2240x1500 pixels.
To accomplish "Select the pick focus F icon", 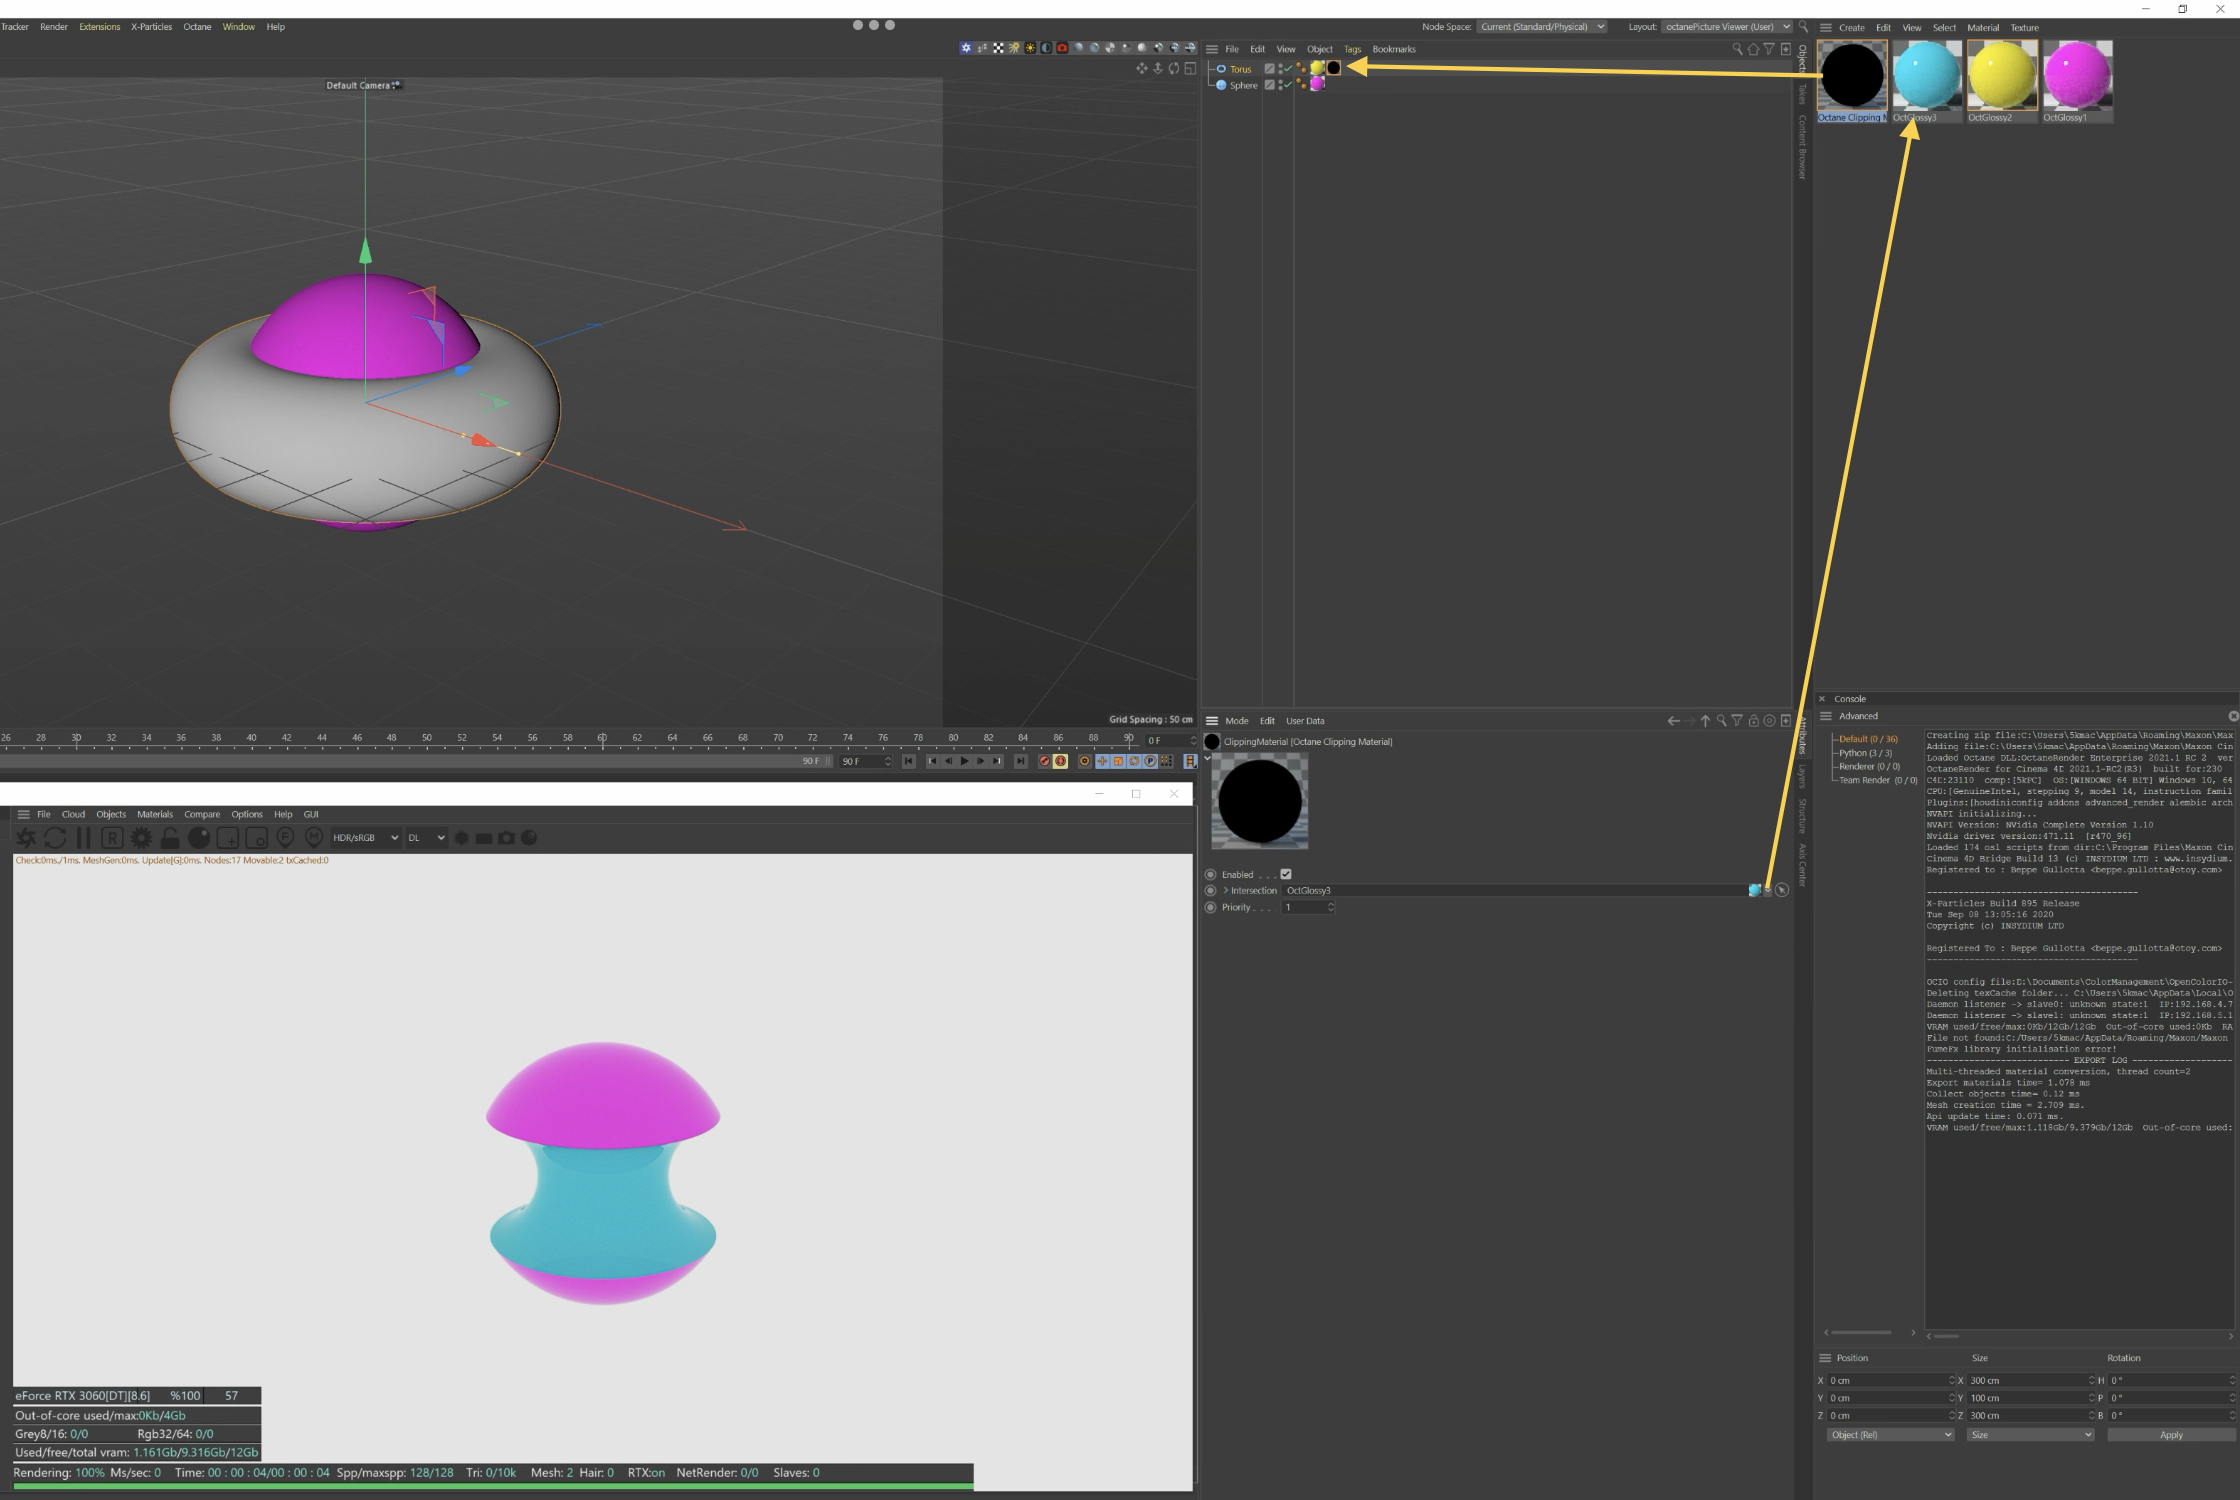I will [x=285, y=837].
